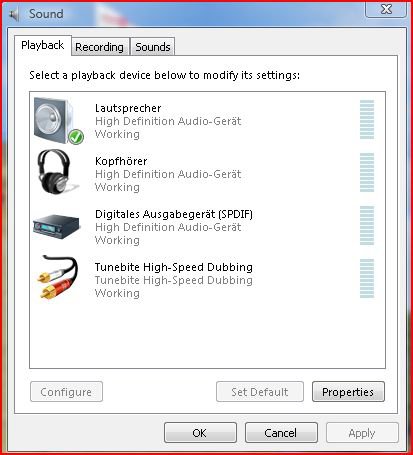Click the green default checkmark badge
The width and height of the screenshot is (413, 455).
76,137
